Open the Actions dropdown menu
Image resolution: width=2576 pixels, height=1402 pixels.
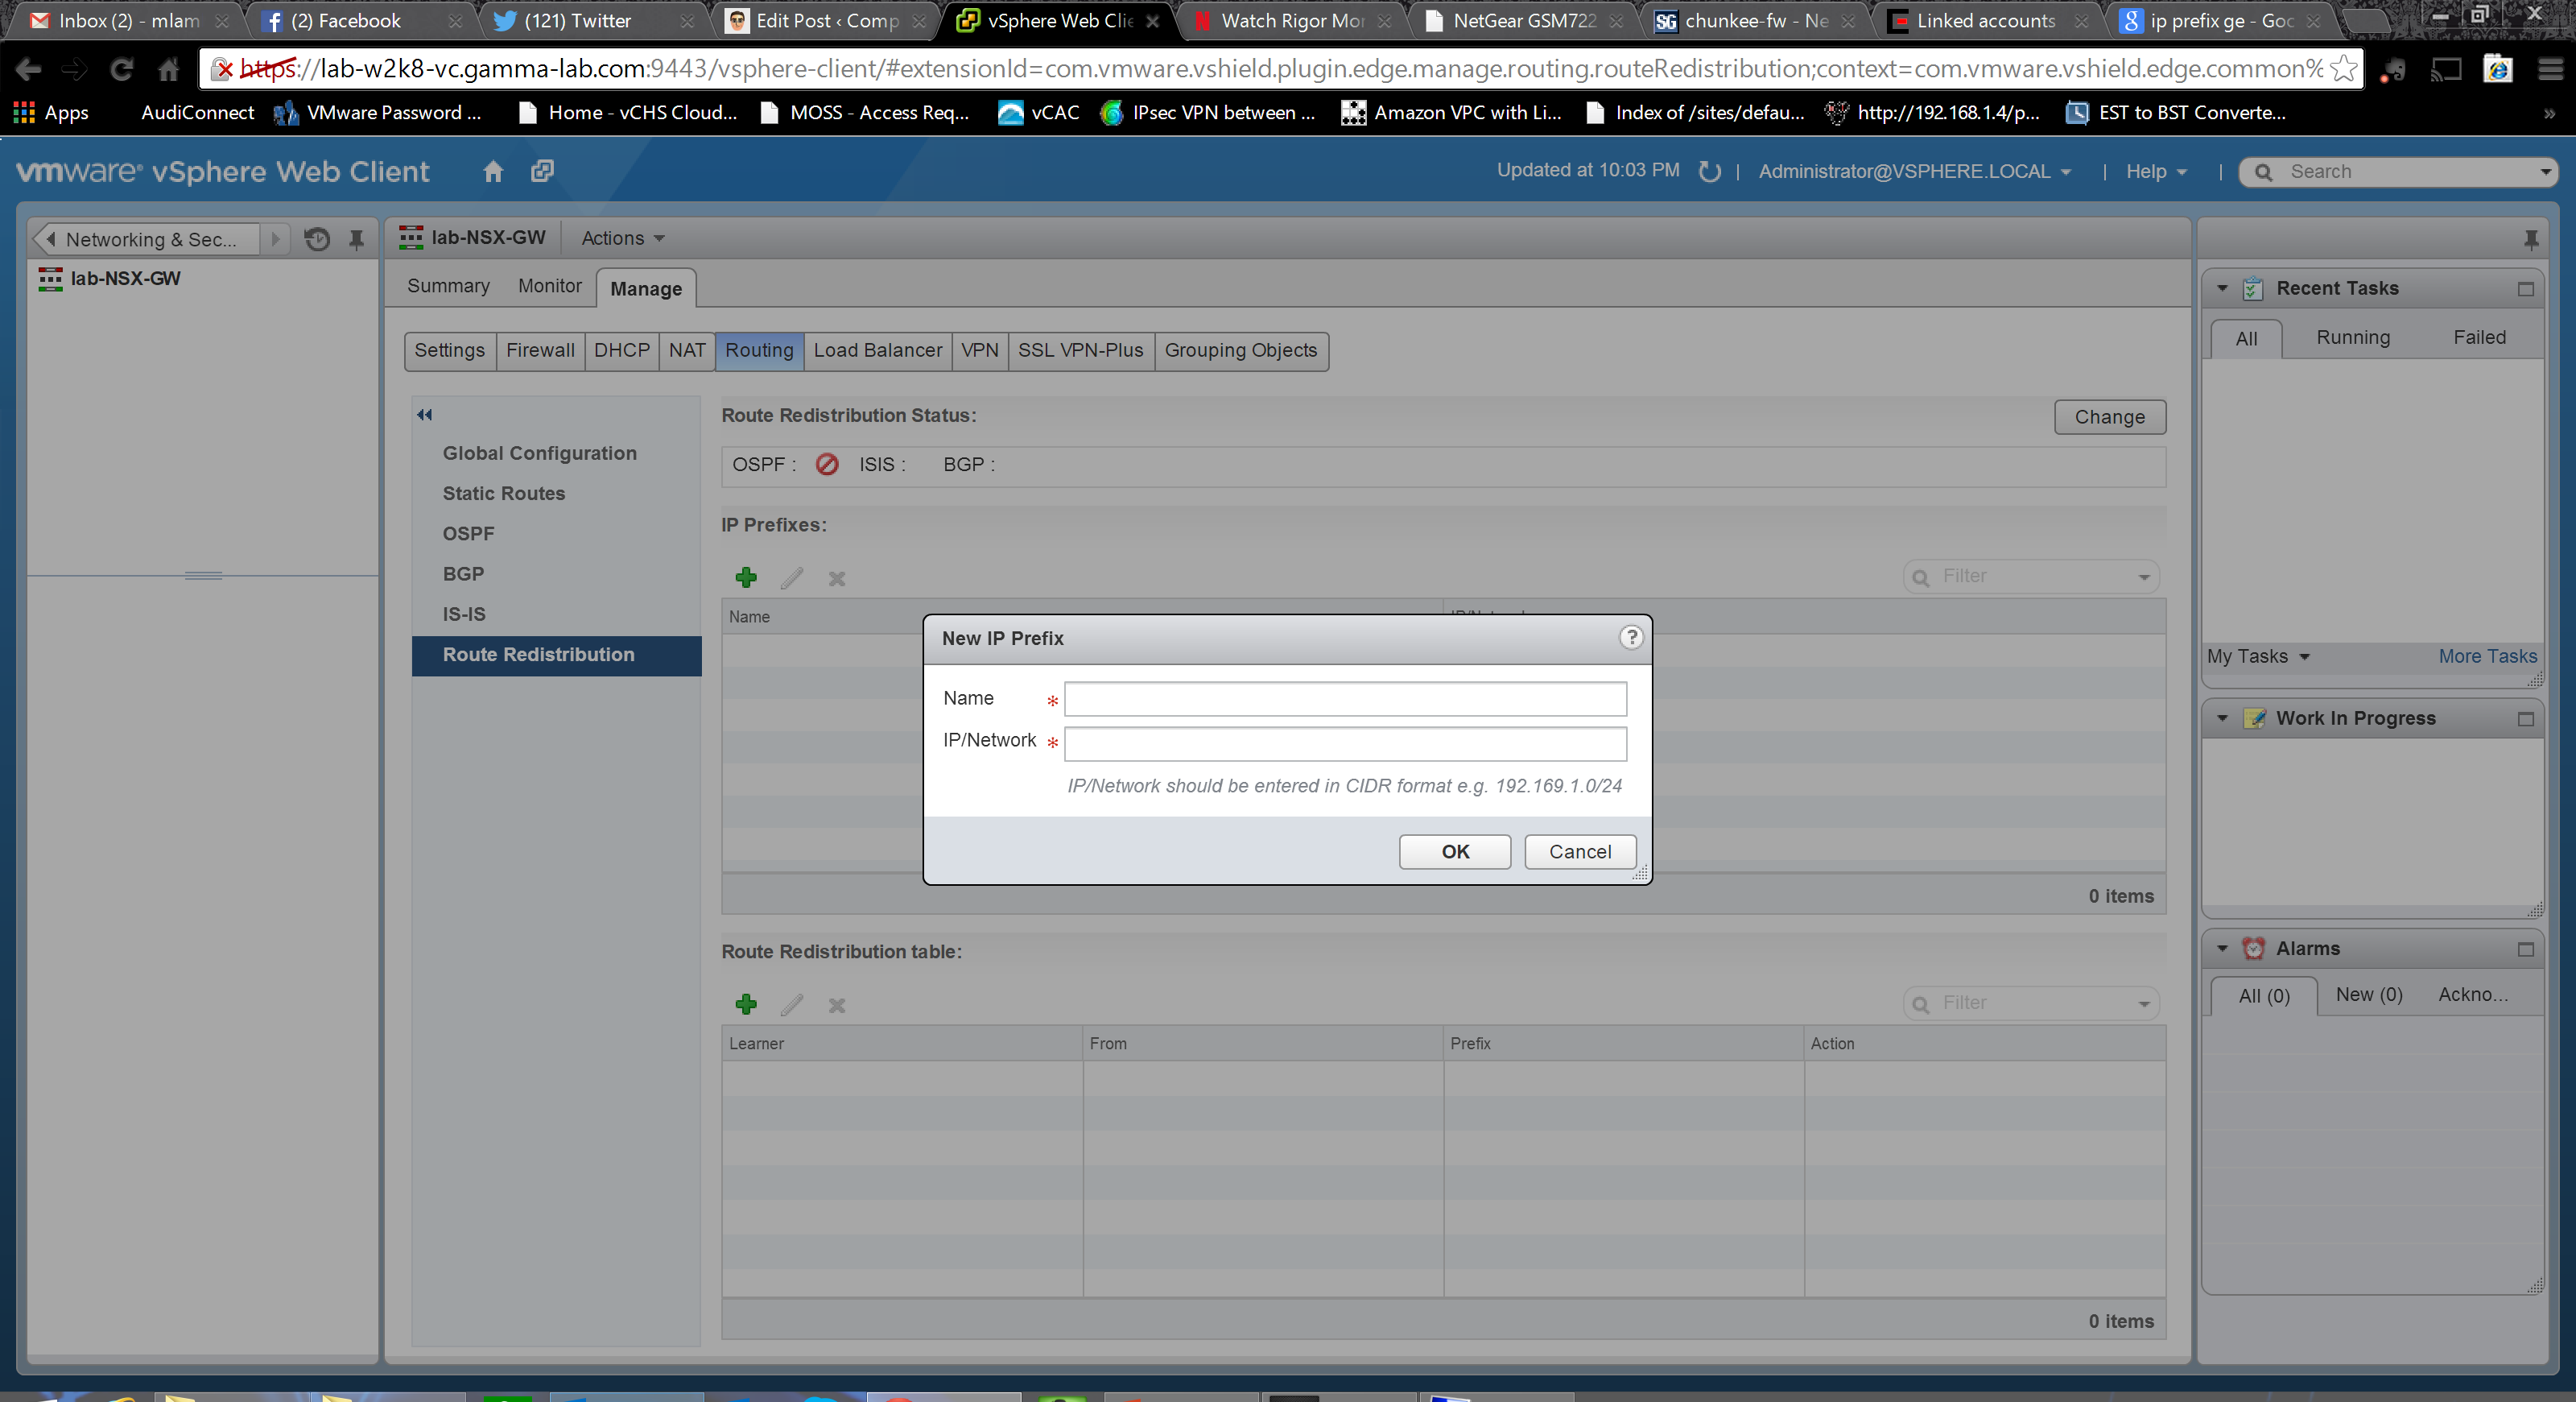click(622, 238)
